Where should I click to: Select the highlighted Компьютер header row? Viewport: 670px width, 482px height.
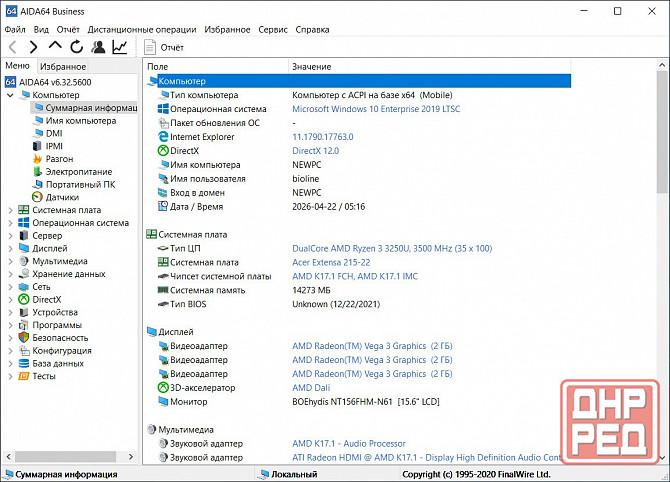coord(358,81)
